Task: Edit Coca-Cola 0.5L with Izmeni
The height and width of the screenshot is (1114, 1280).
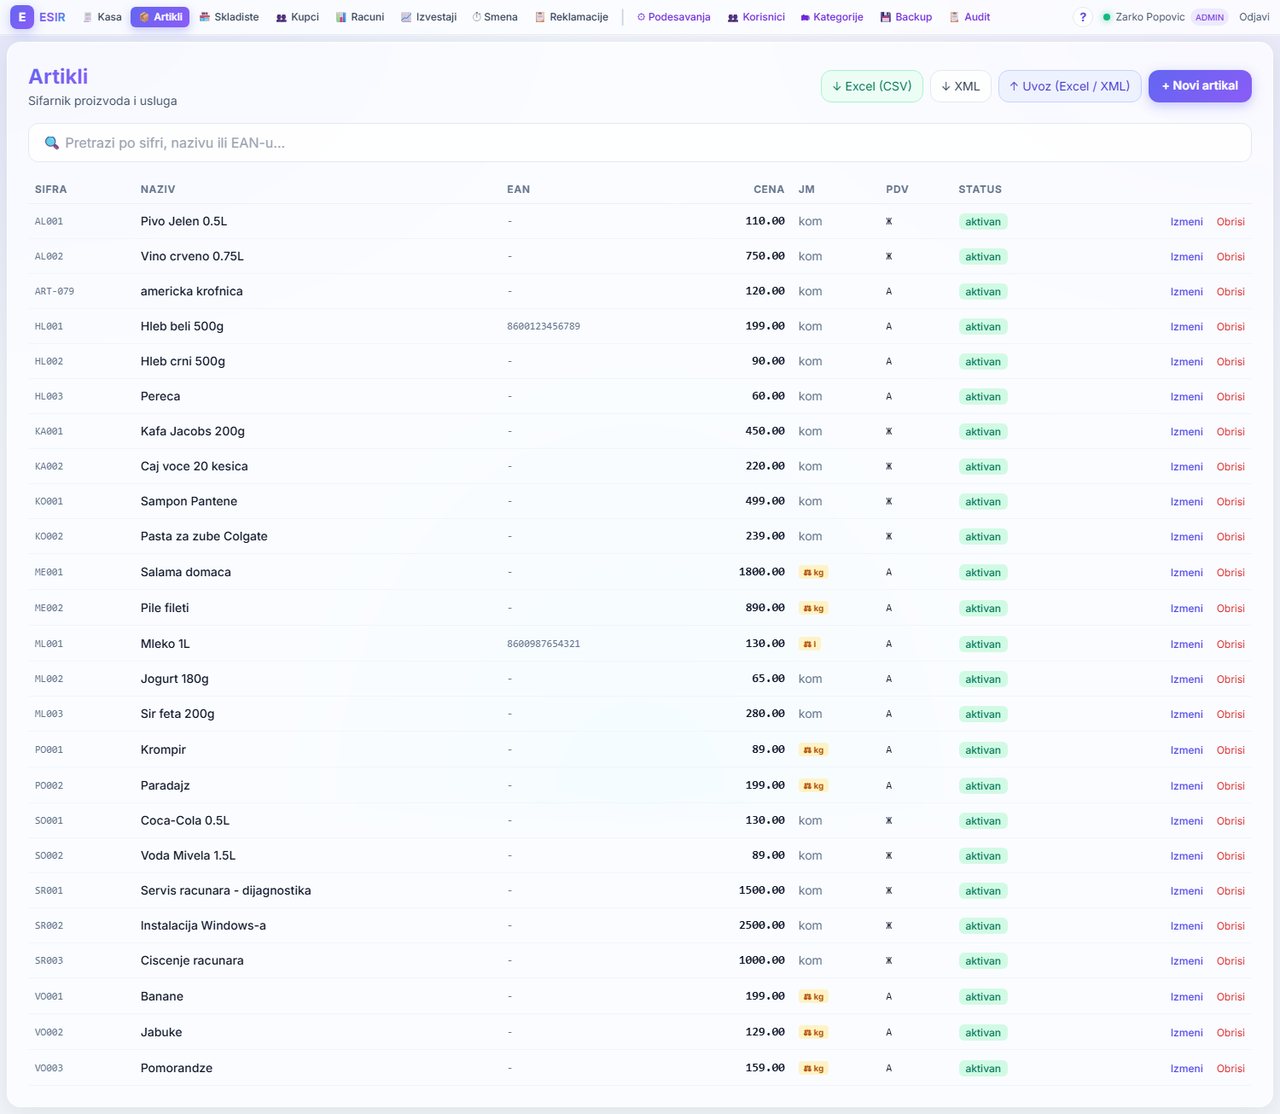Action: (1187, 821)
